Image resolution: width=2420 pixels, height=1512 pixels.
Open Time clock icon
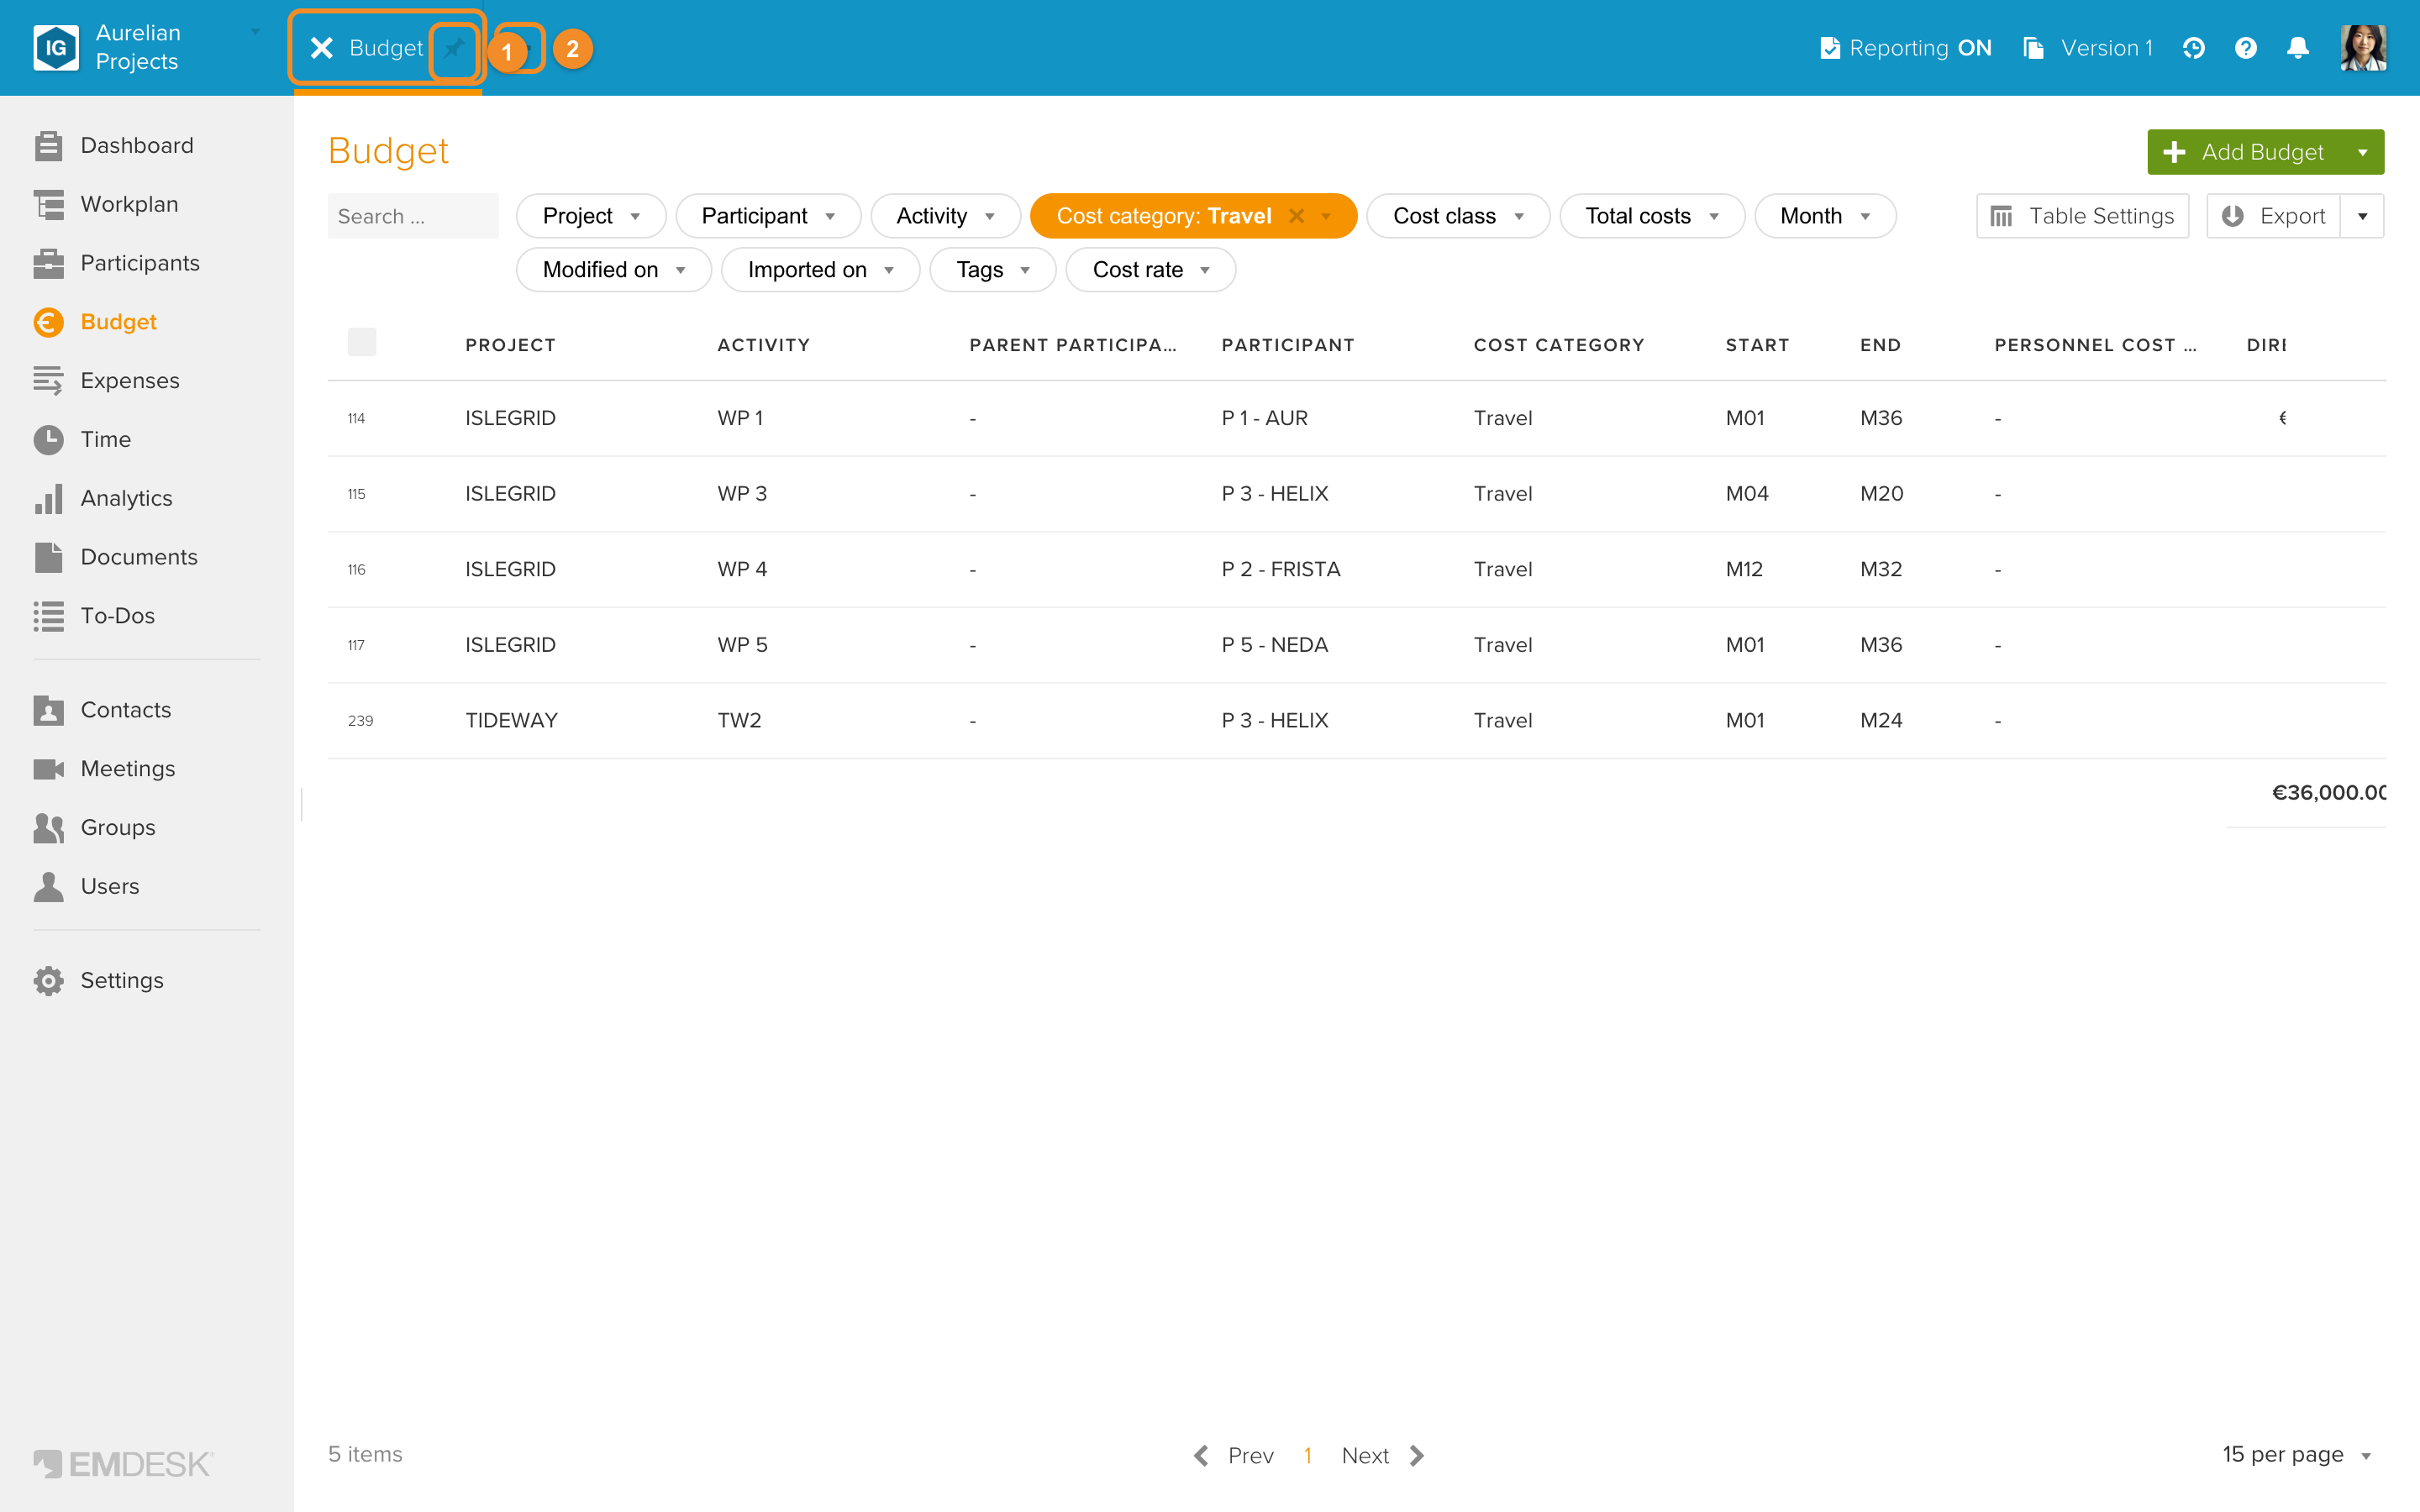[48, 440]
